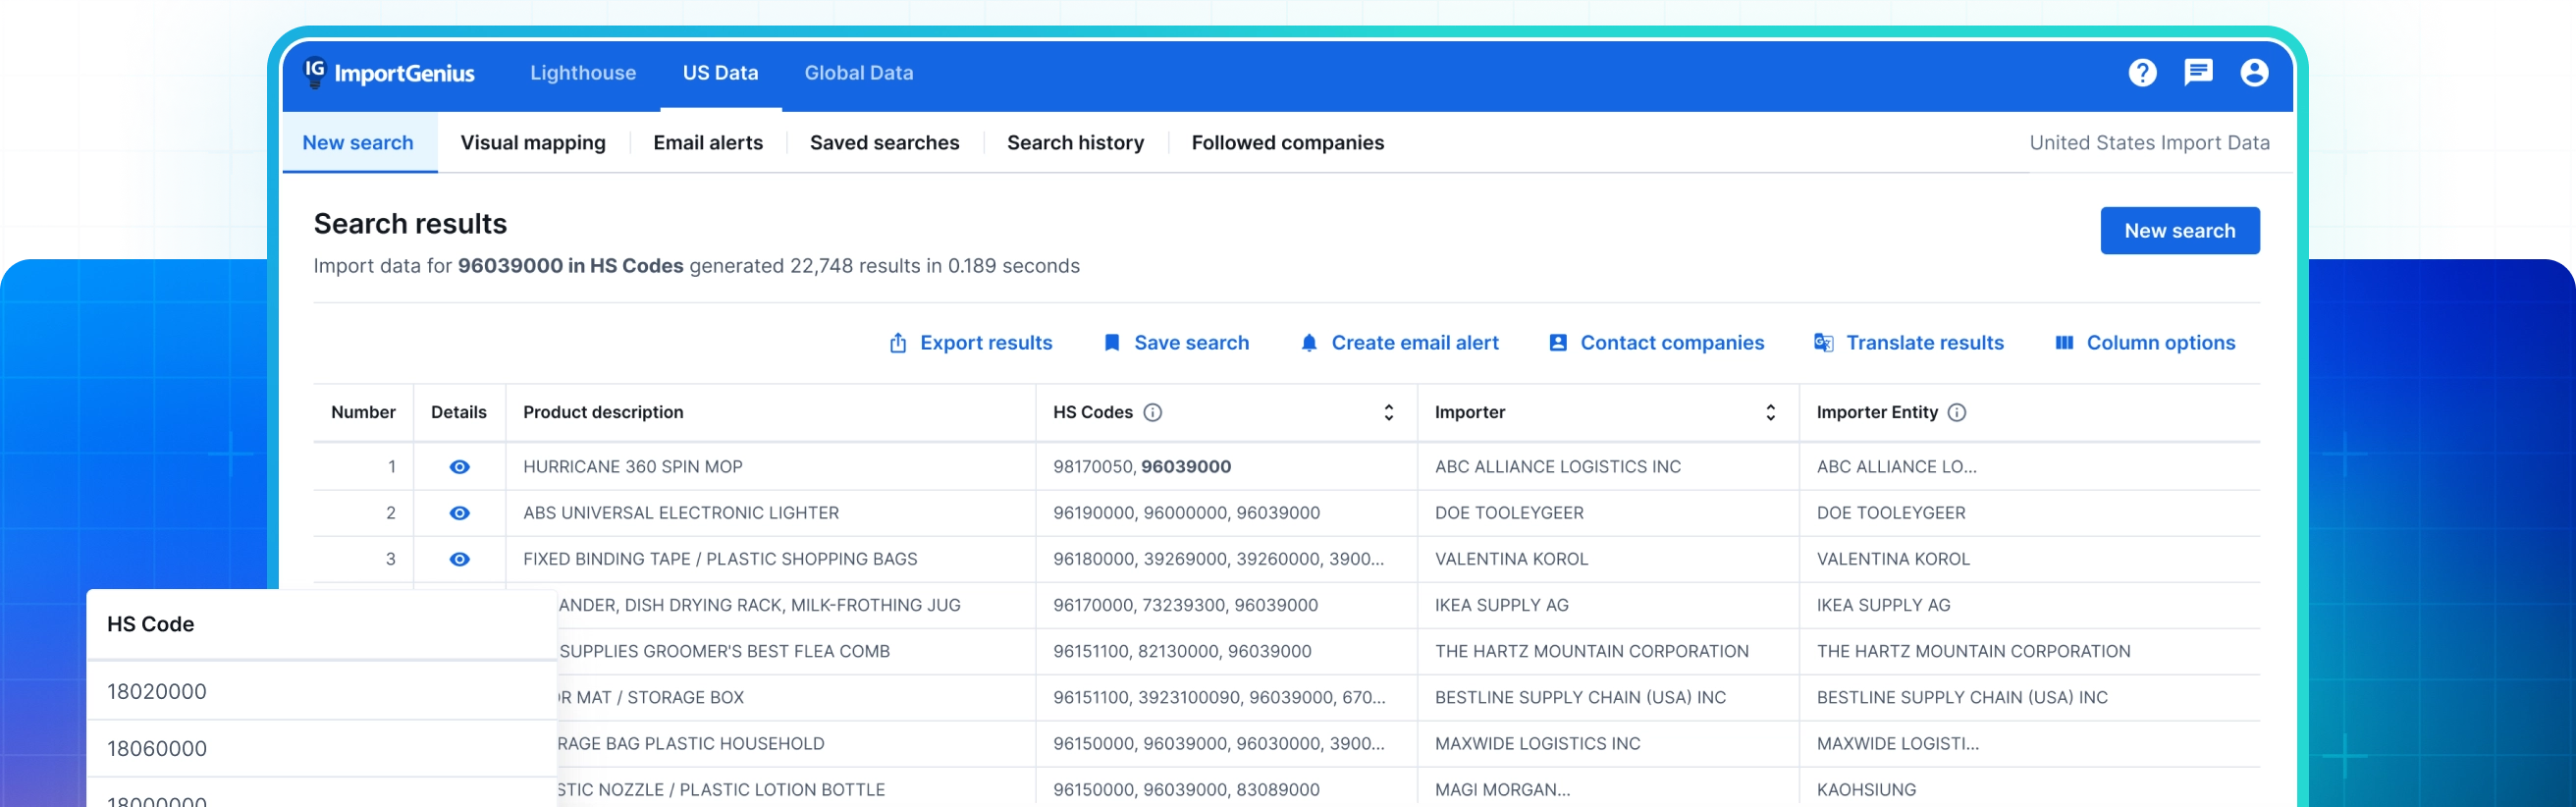Click SUPPLIES GROOMER'S BEST FLEA COMB description
The image size is (2576, 807).
pyautogui.click(x=724, y=651)
